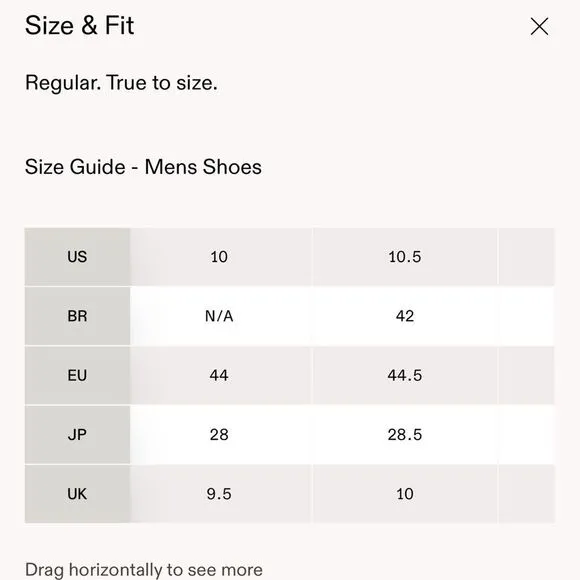The width and height of the screenshot is (580, 580).
Task: Click the JP size 28 cell
Action: coord(221,435)
